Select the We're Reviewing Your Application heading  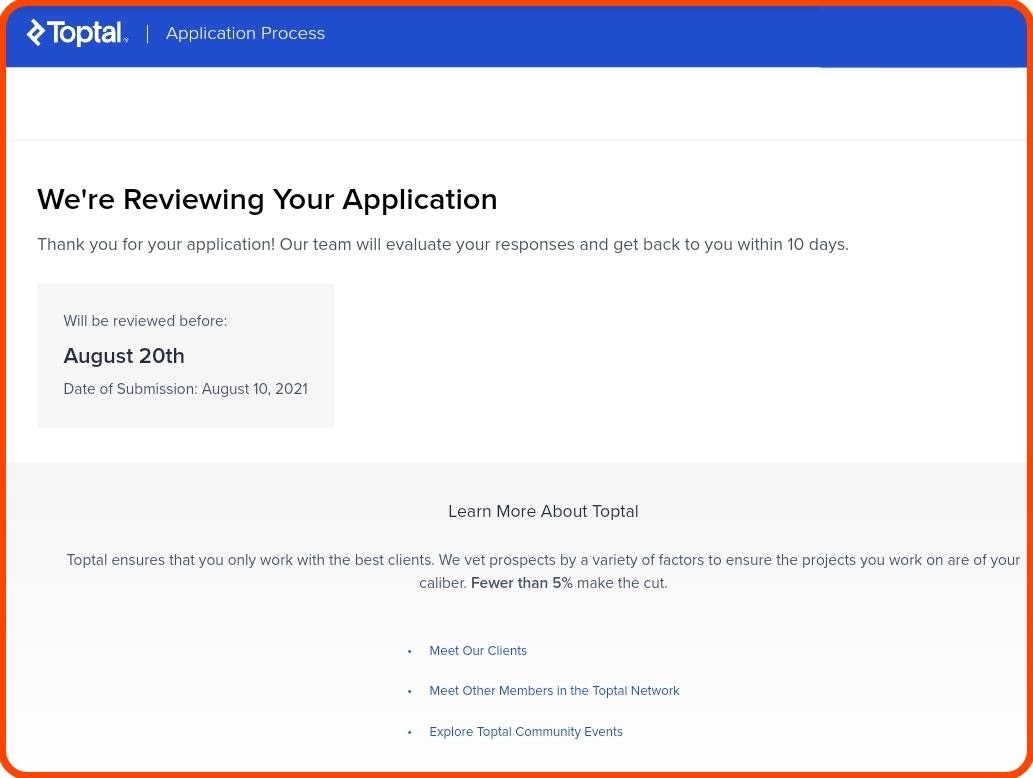pyautogui.click(x=267, y=200)
